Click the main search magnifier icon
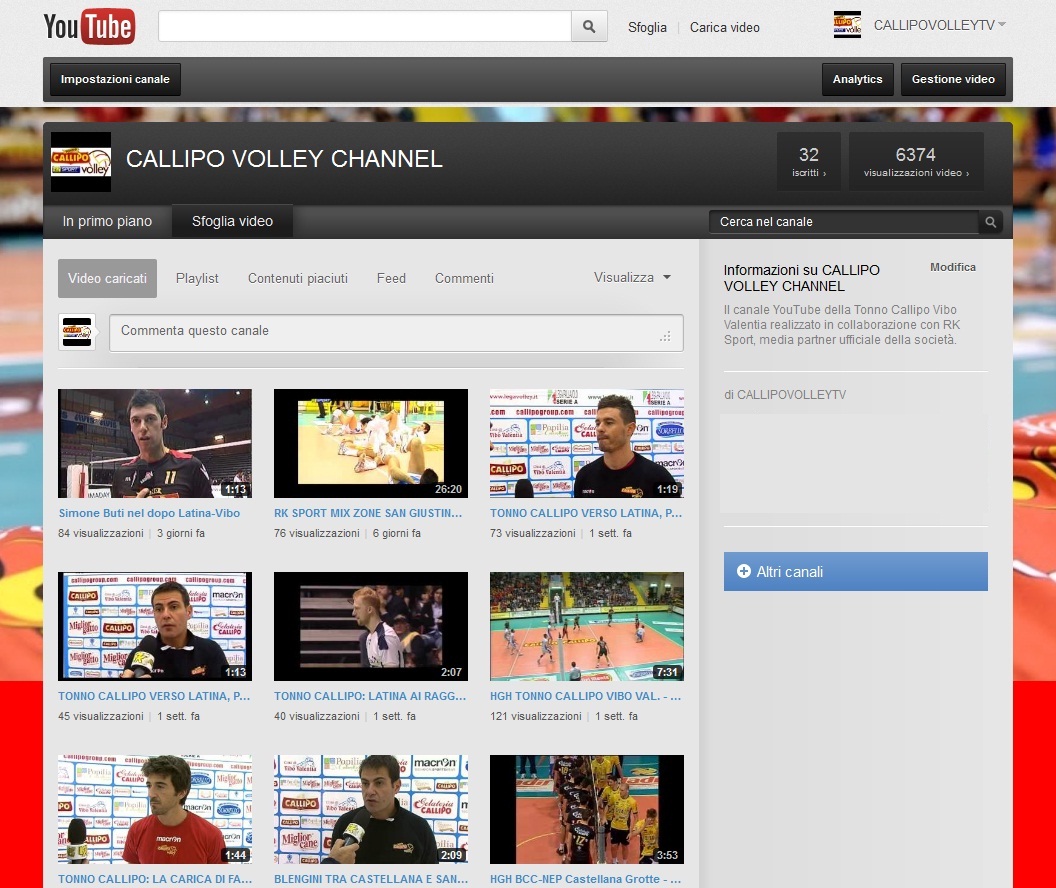 (589, 26)
